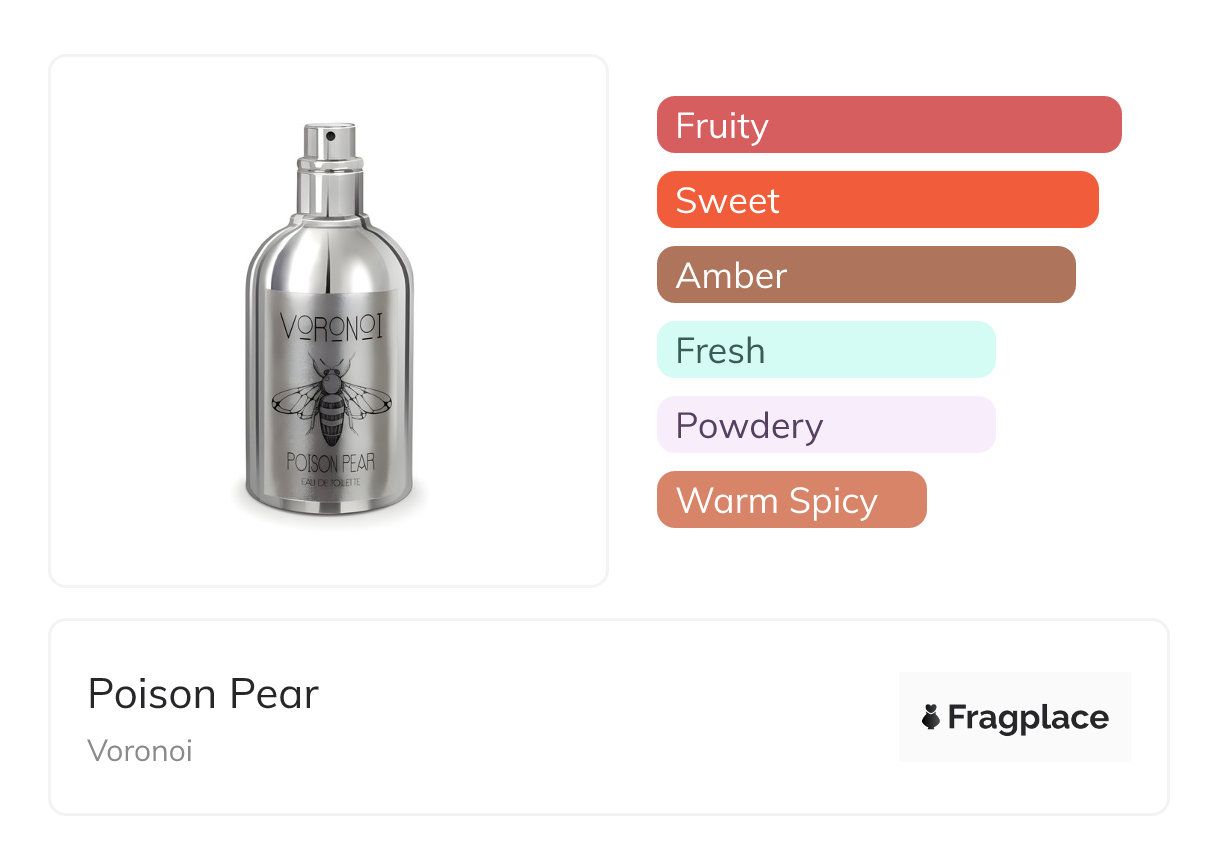1218x864 pixels.
Task: Click POISON PEAR text on bottle label
Action: pos(331,462)
